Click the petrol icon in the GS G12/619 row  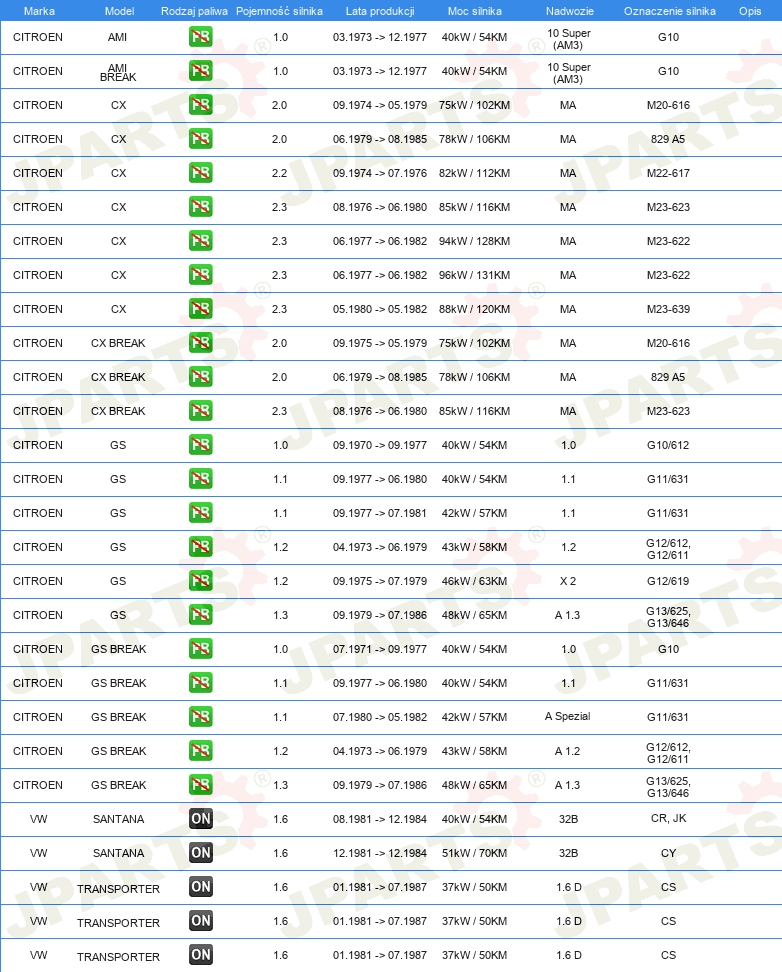point(200,581)
